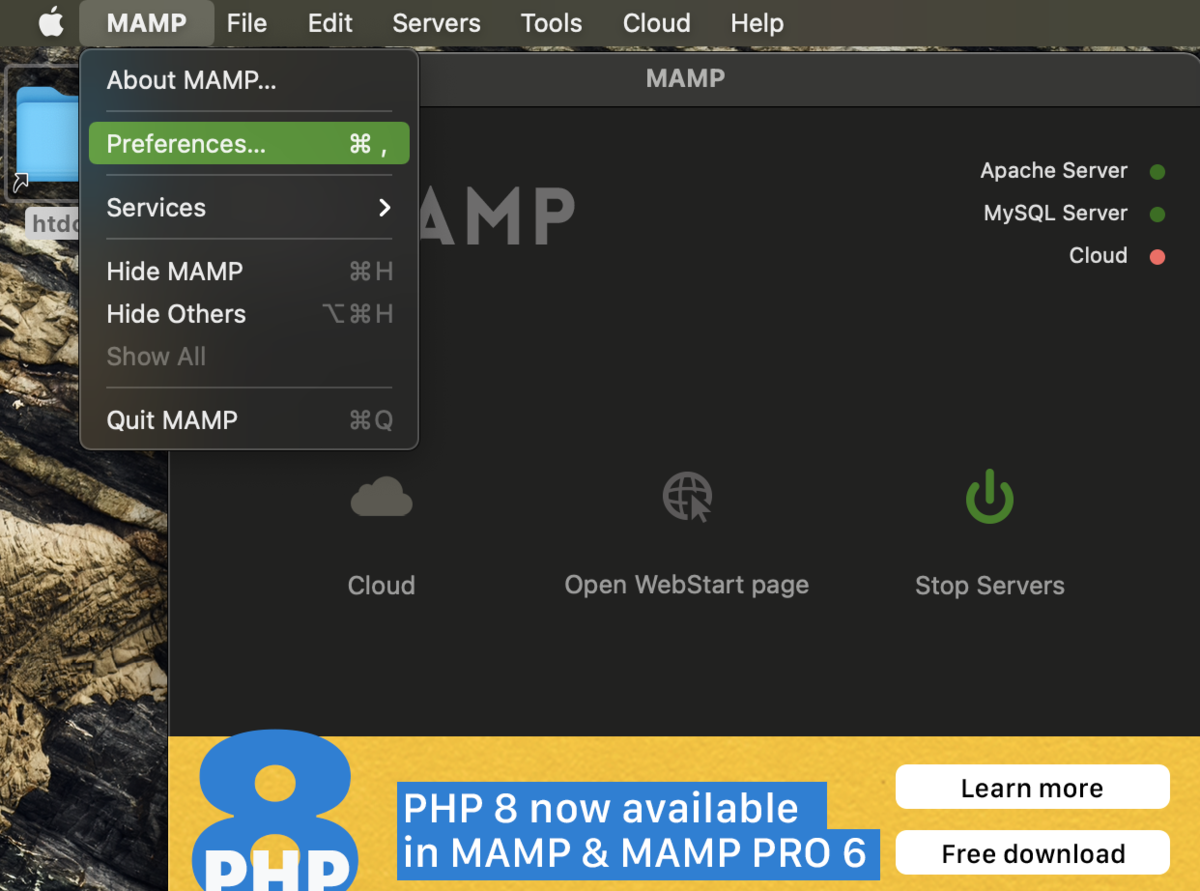This screenshot has width=1200, height=891.
Task: Open the File menu
Action: point(246,22)
